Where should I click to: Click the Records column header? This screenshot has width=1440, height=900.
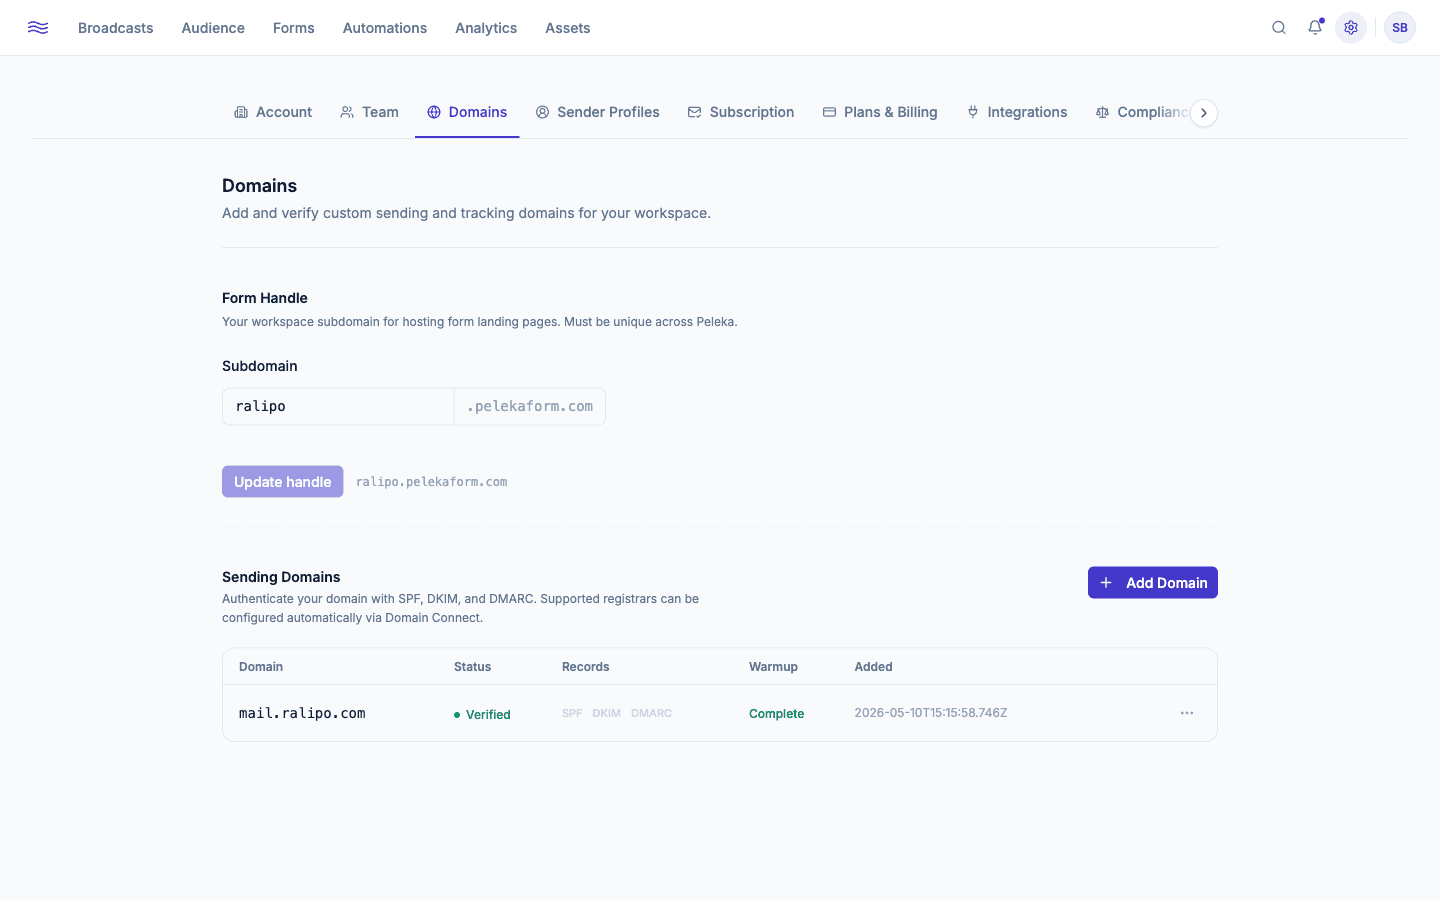586,667
